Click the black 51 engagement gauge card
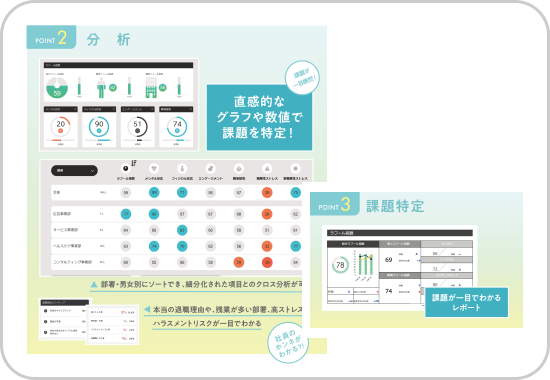This screenshot has width=550, height=380. pyautogui.click(x=138, y=127)
